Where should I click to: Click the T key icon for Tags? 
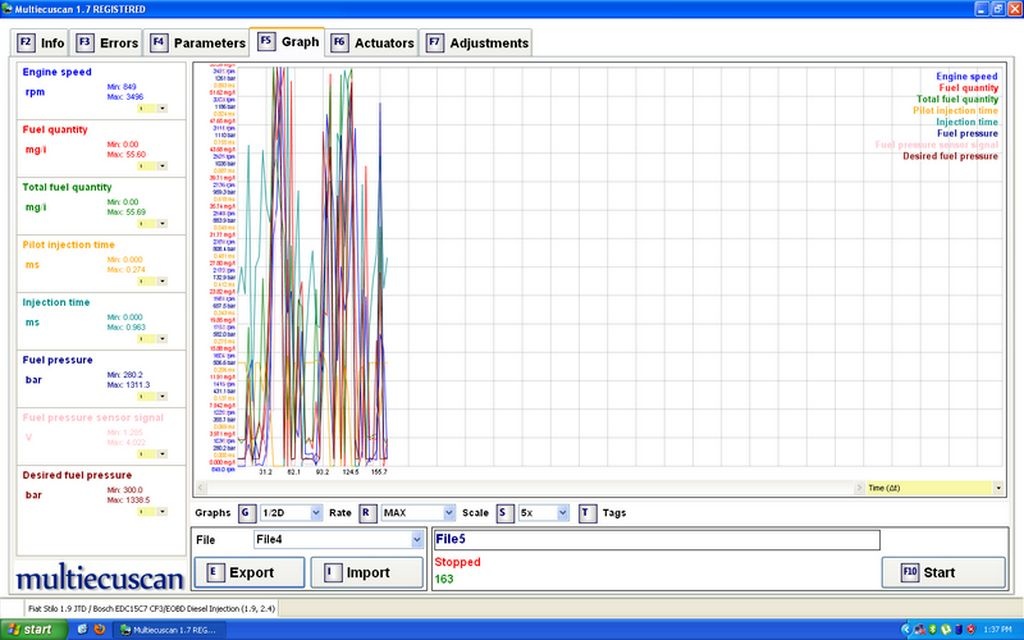point(586,513)
